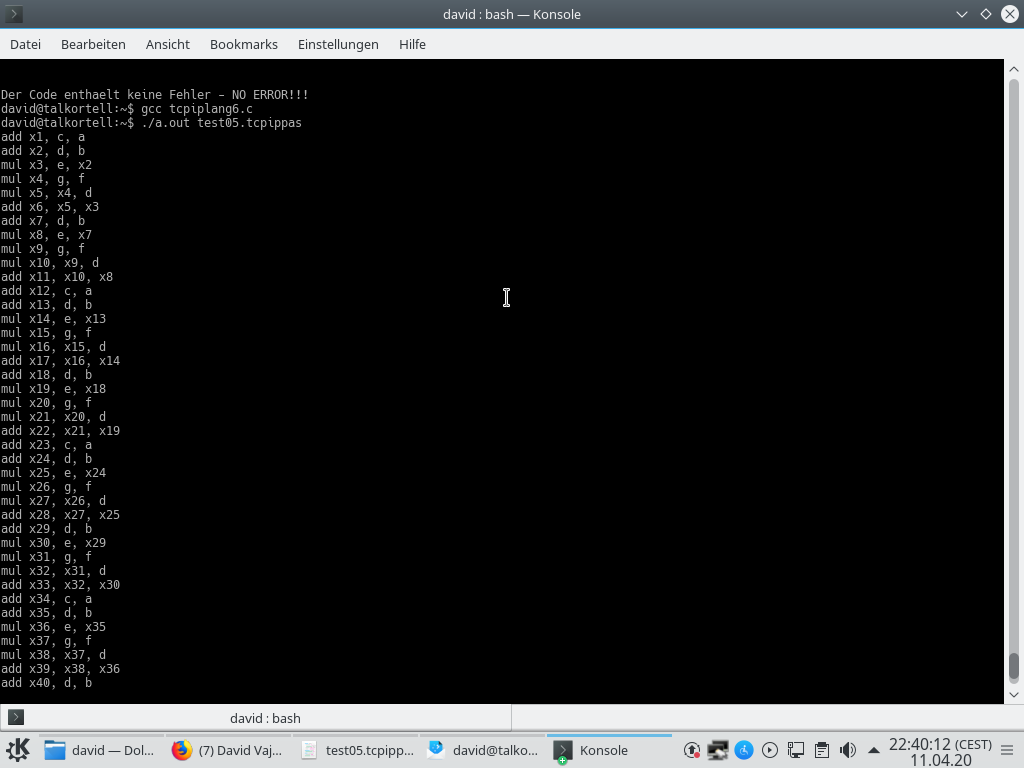1024x768 pixels.
Task: Select the 'david : bash' terminal tab
Action: [x=265, y=718]
